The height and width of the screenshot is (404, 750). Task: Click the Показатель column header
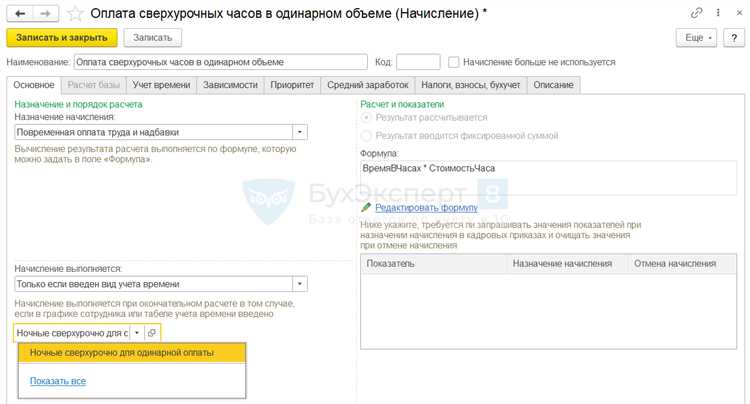point(433,263)
